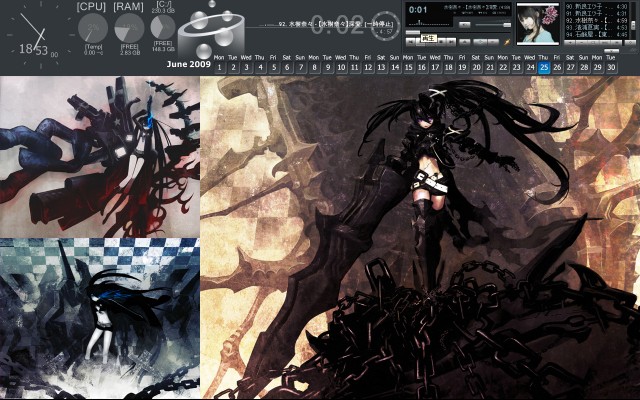This screenshot has height=400, width=640.
Task: Click the next track button in the player
Action: click(x=451, y=42)
